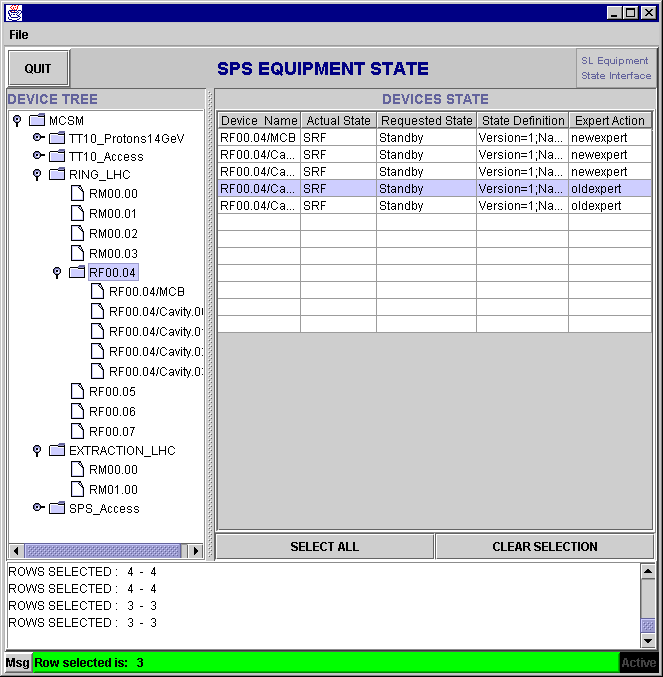The height and width of the screenshot is (677, 663).
Task: Click the device tree scroll left arrow
Action: pos(16,551)
